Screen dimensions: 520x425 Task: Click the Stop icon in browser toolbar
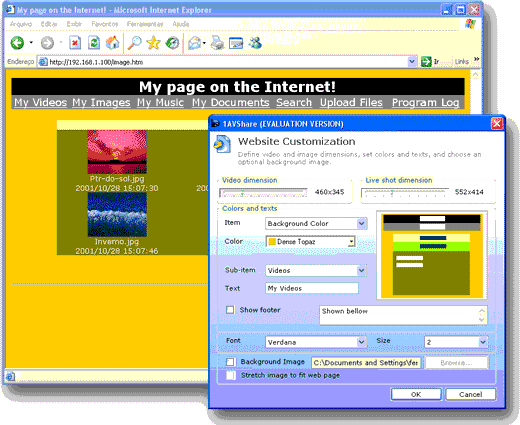[x=75, y=43]
